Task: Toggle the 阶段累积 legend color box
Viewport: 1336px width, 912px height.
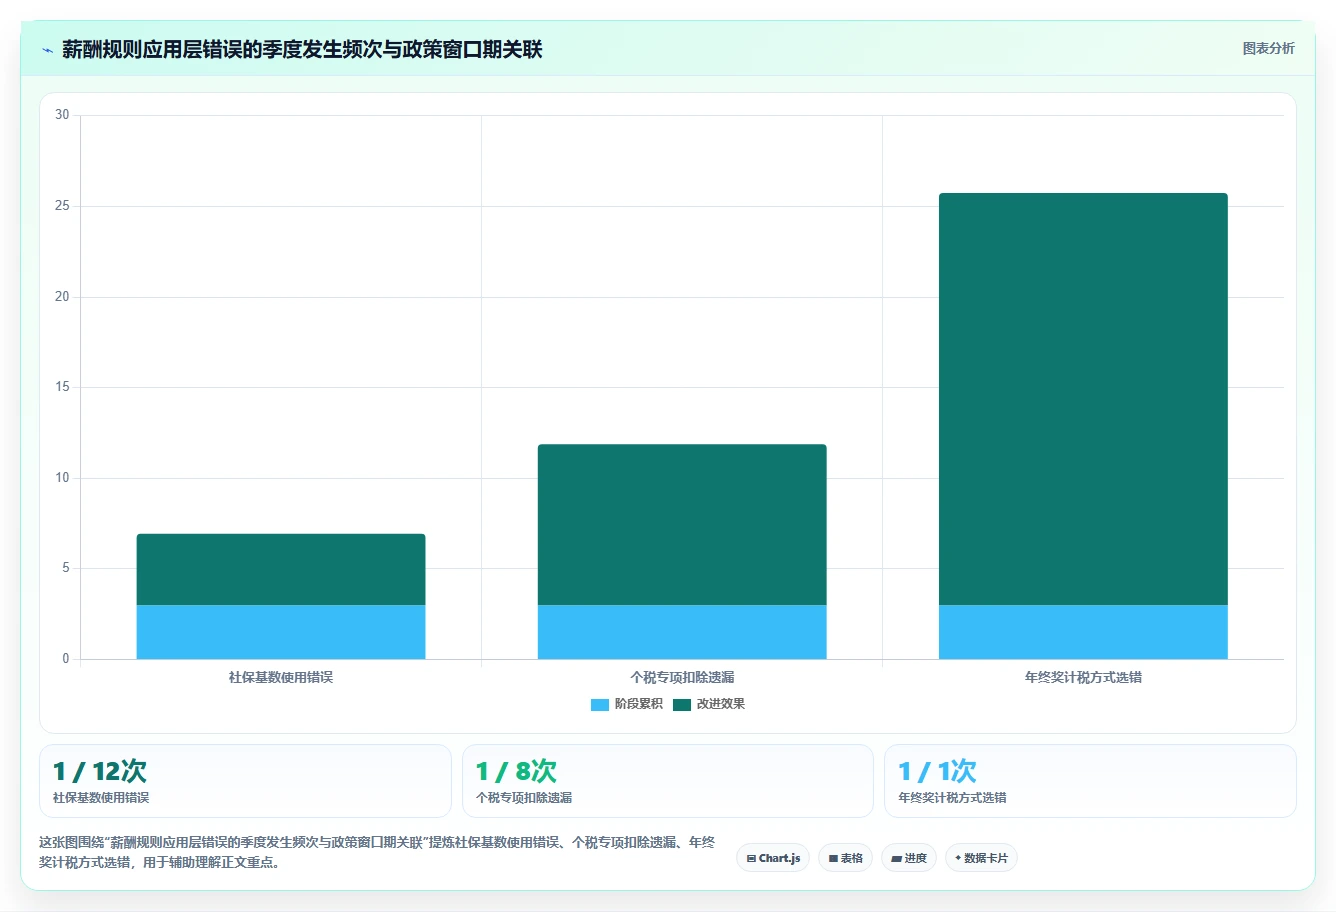Action: [x=600, y=704]
